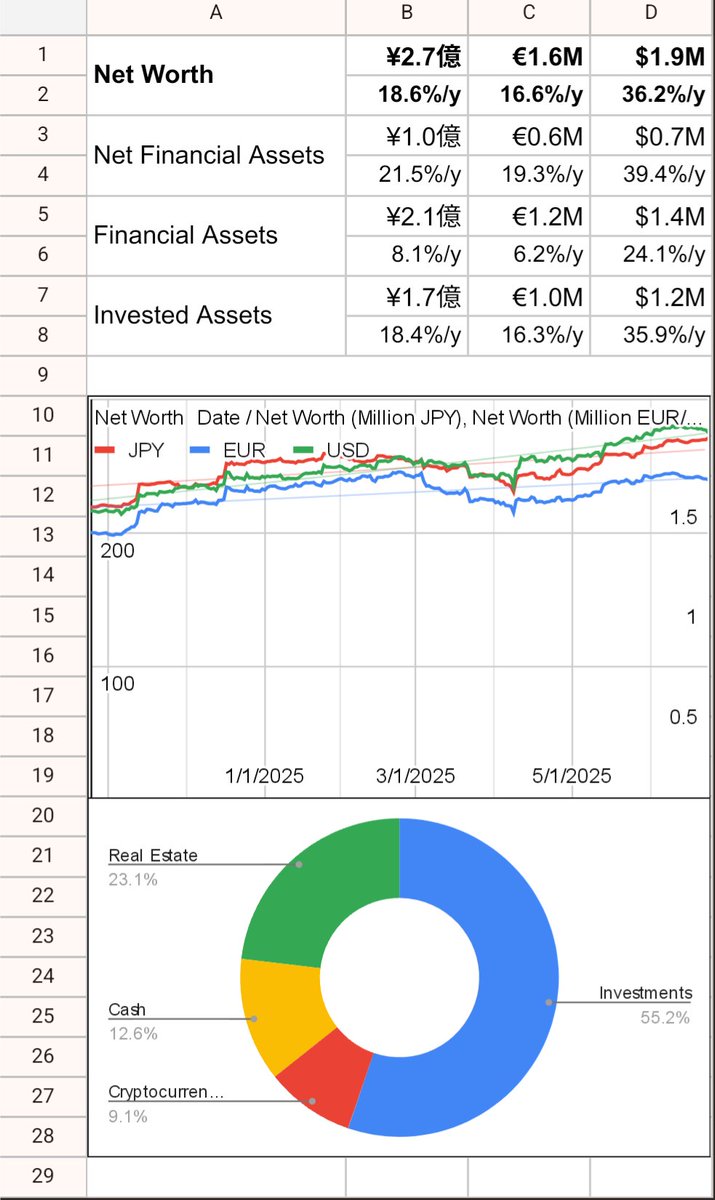715x1200 pixels.
Task: Click the $1.4M Financial Assets cell
Action: (651, 215)
